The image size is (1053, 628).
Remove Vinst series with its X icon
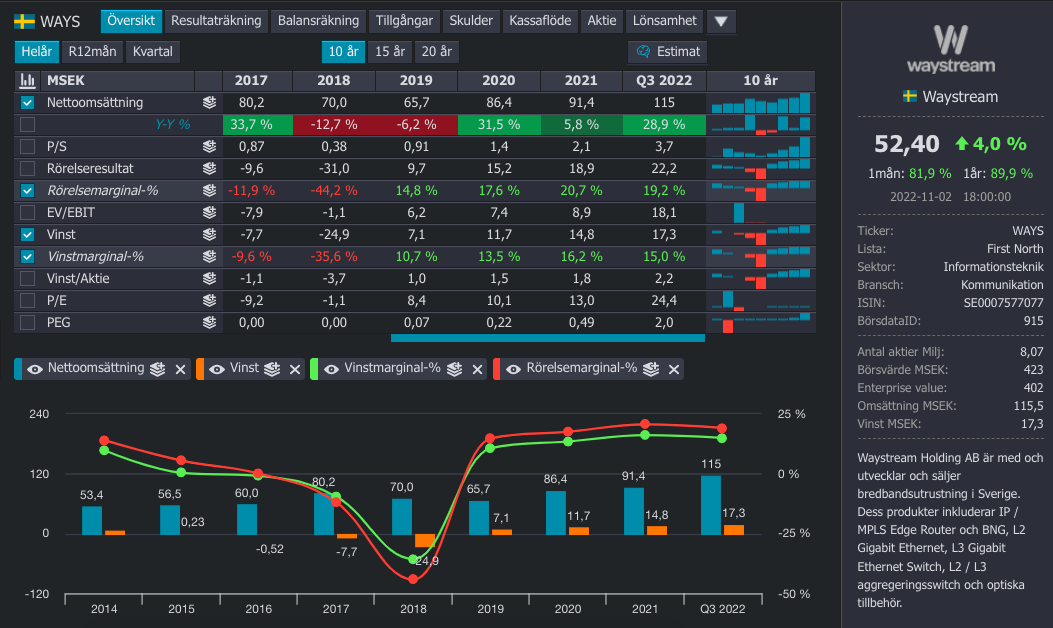point(295,369)
